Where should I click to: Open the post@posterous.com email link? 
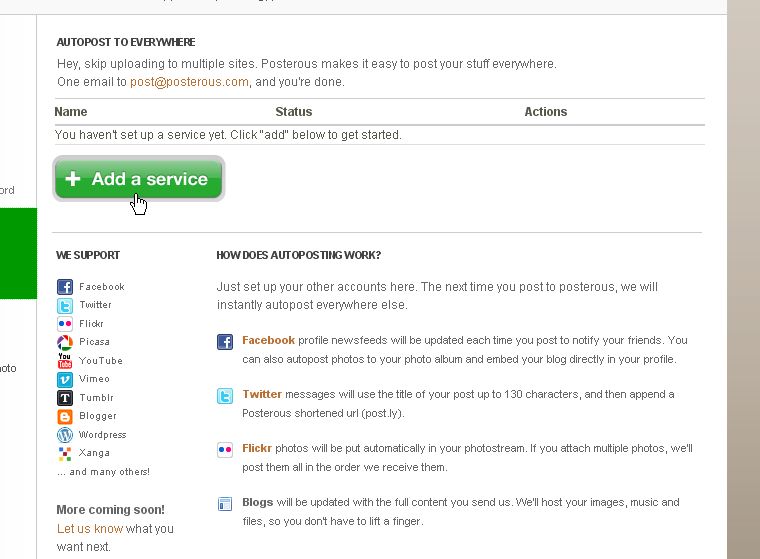(x=189, y=81)
